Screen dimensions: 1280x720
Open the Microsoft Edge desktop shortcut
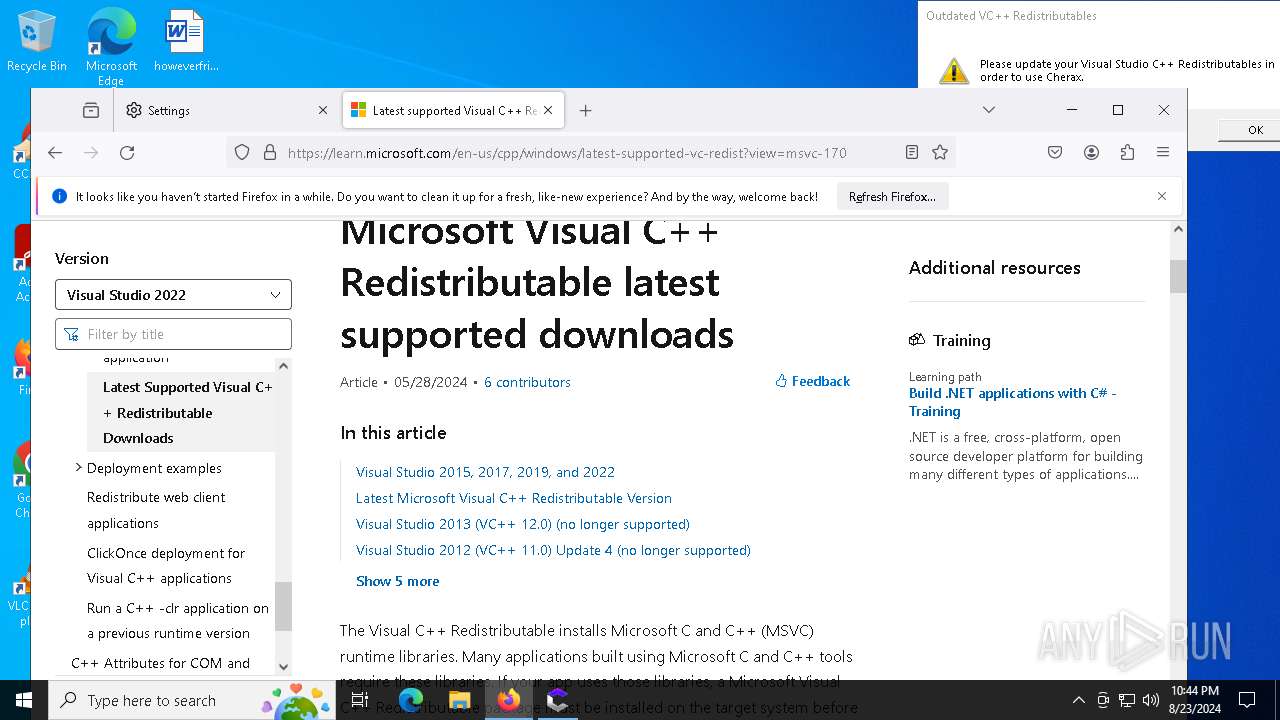111,47
